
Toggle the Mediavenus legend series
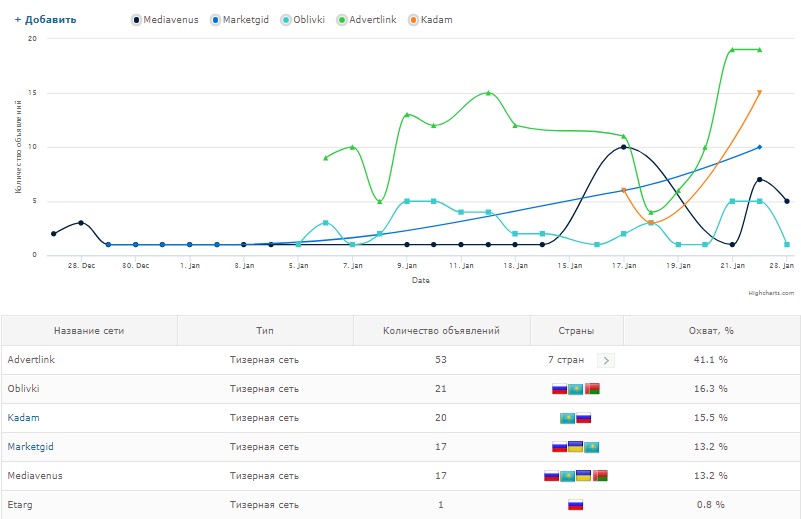pos(164,20)
